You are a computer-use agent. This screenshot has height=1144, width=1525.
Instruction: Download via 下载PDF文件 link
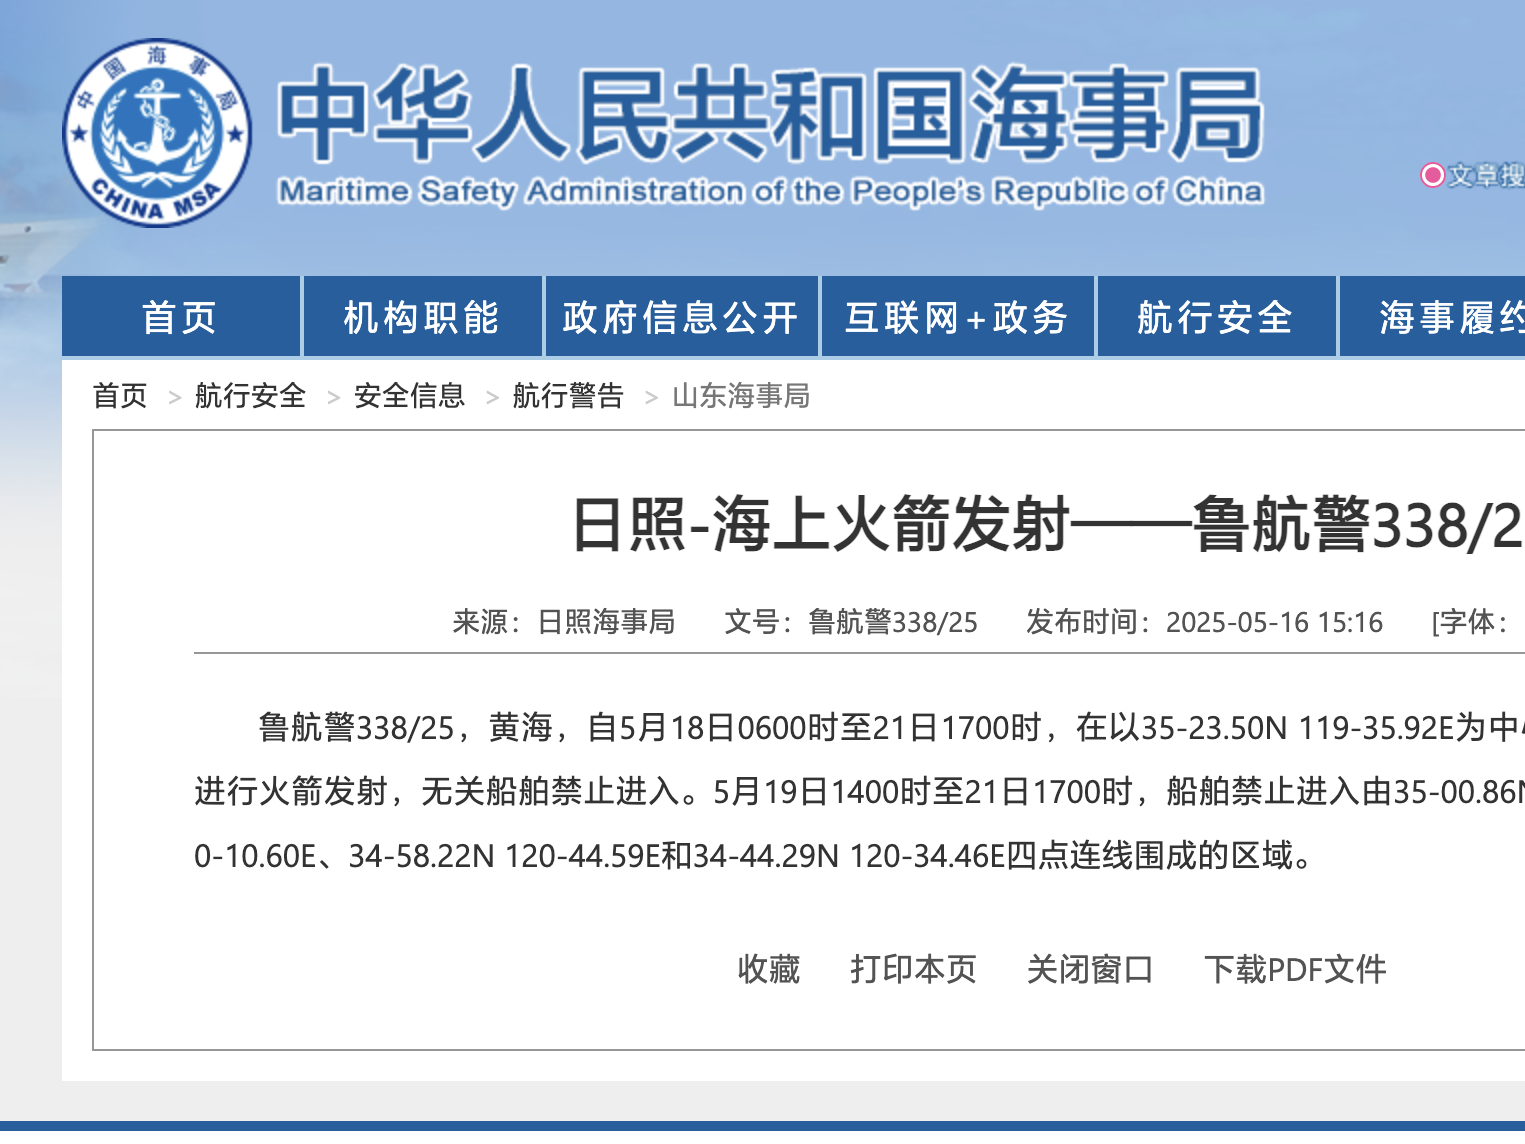(1295, 969)
